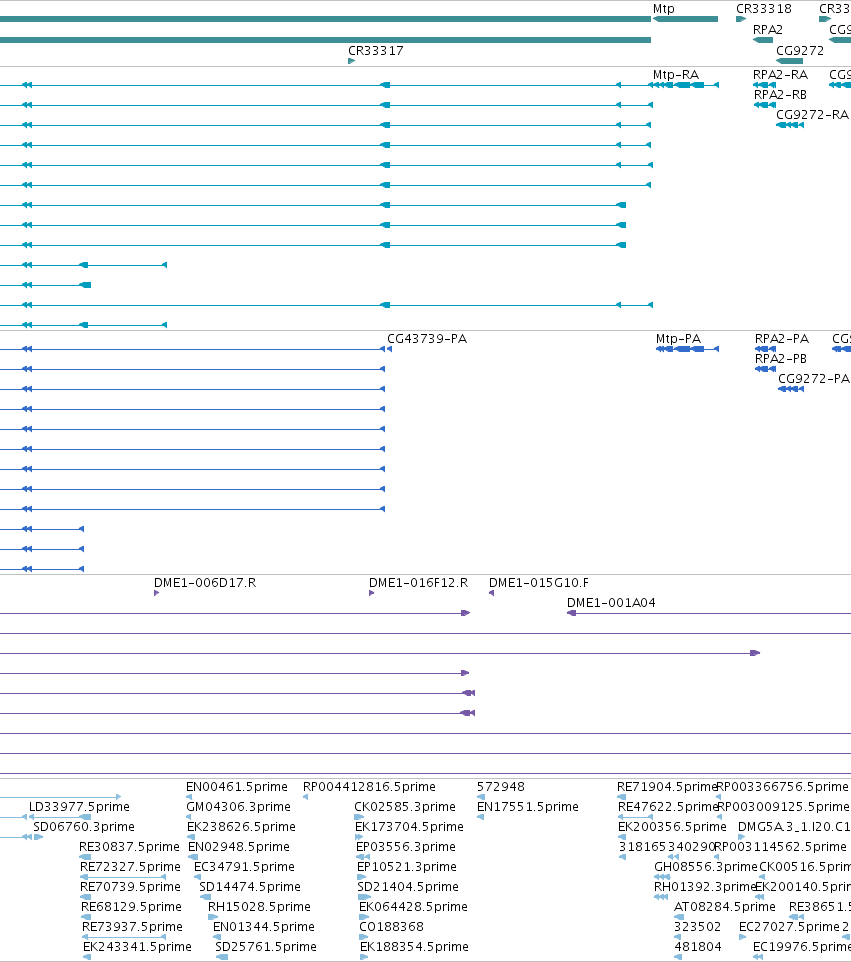Screen dimensions: 851x962
Task: Click the CO188368 feature label
Action: (391, 926)
